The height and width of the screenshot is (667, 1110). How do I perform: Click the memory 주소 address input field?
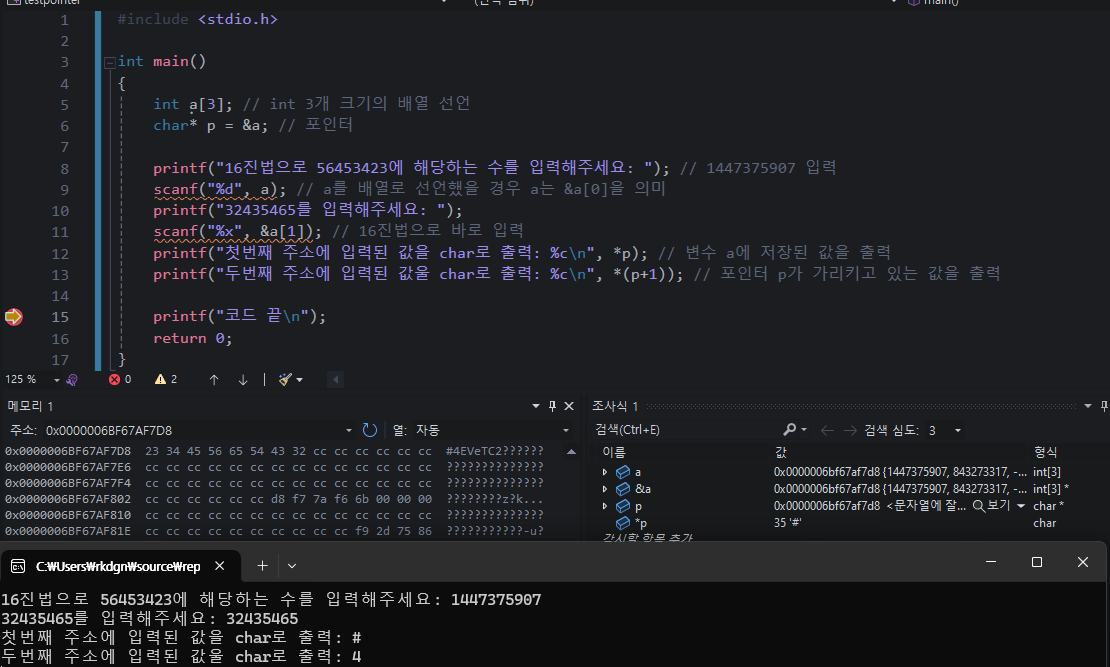[x=193, y=431]
